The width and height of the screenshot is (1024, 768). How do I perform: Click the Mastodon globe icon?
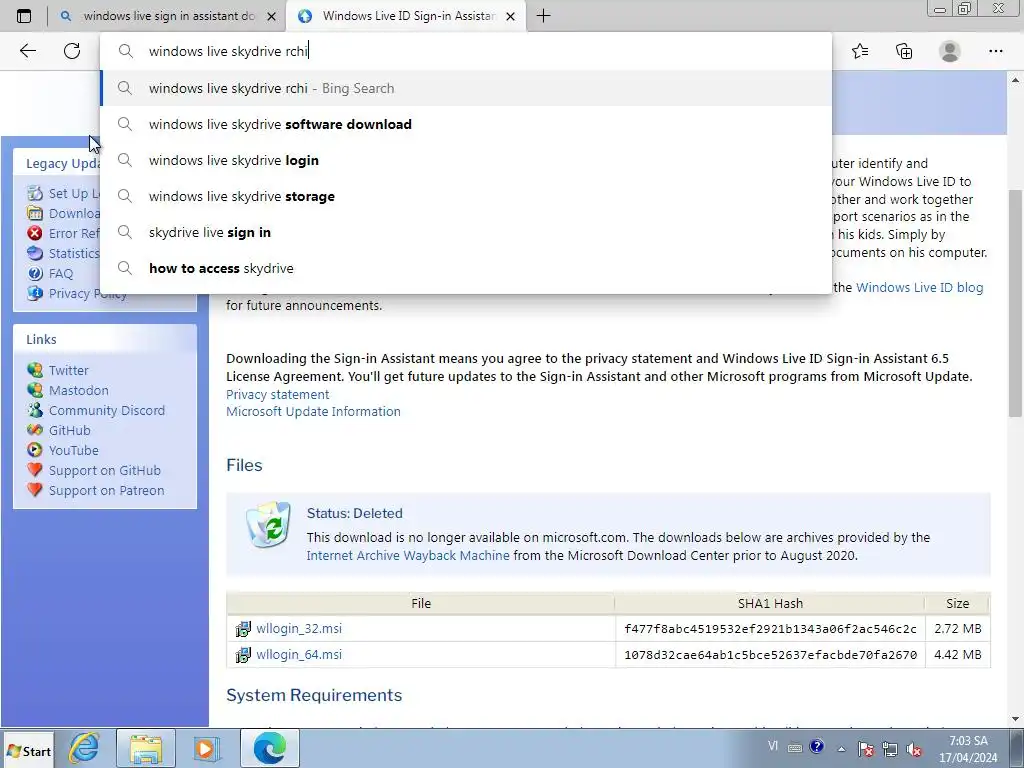(35, 390)
